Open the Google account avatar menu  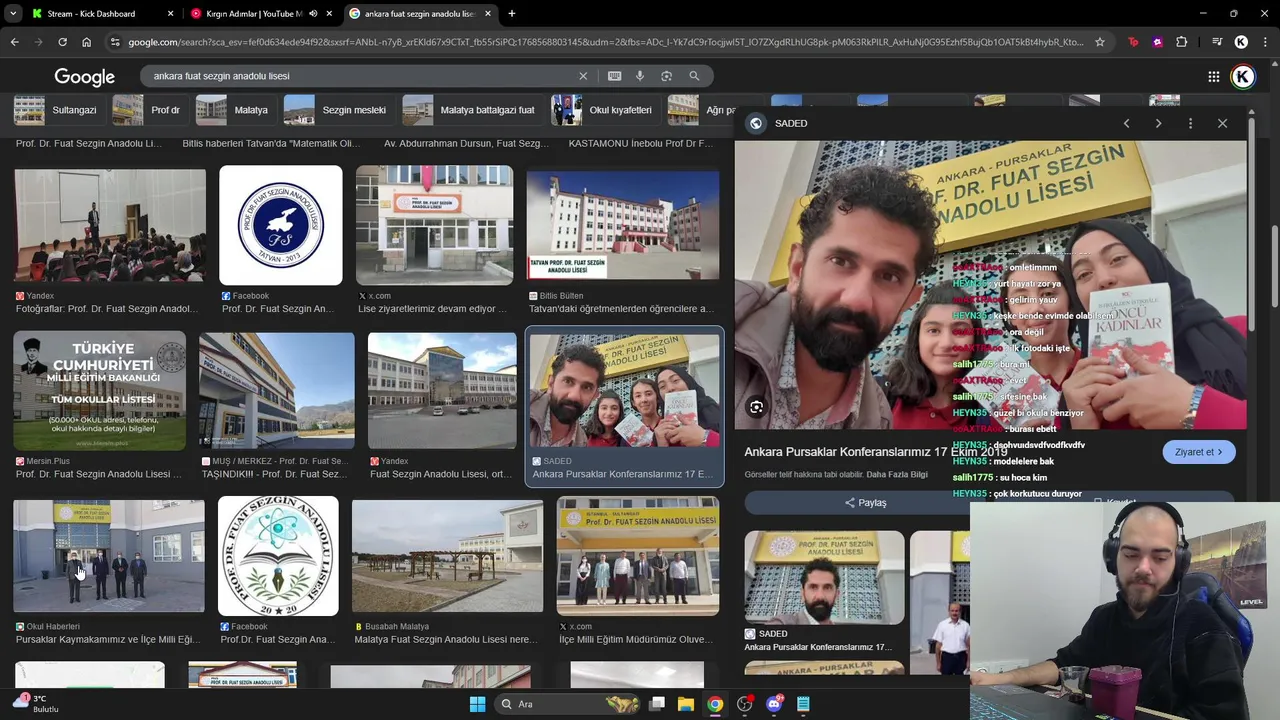pos(1243,77)
